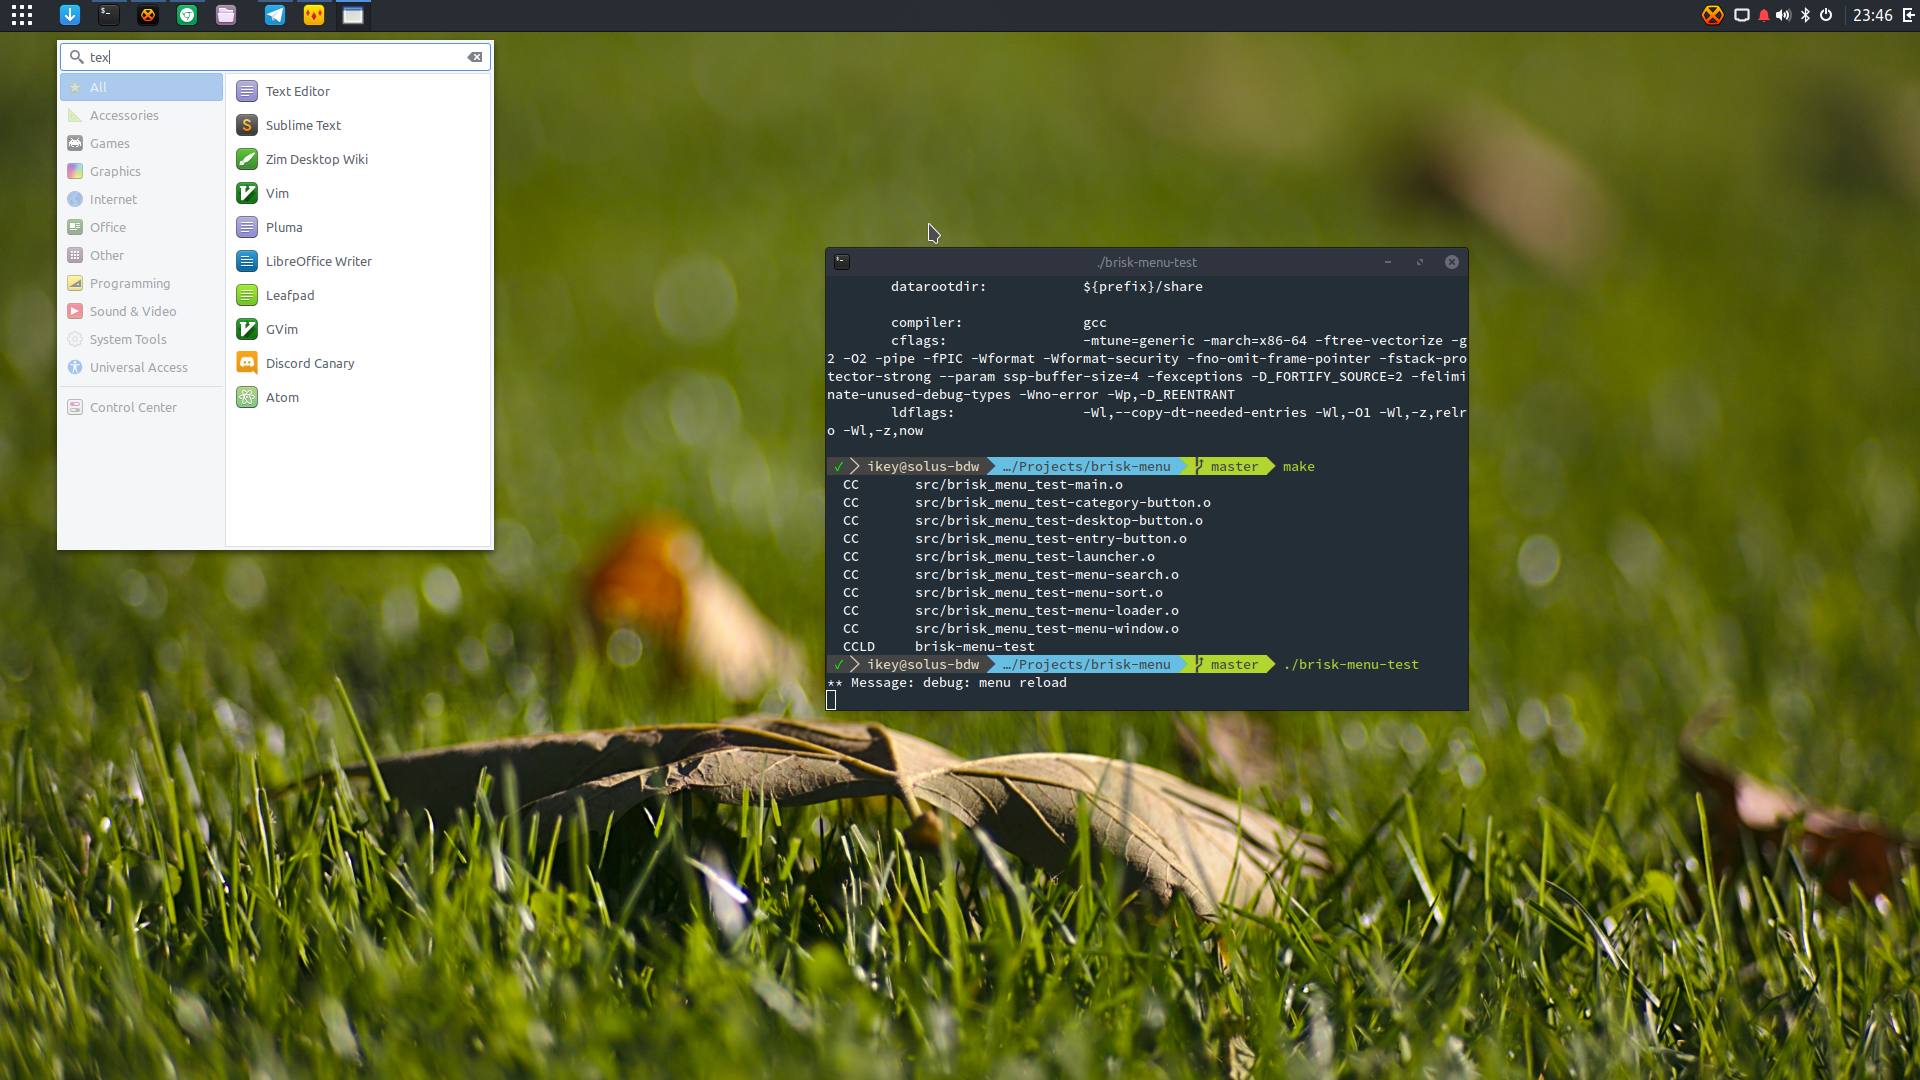Click the terminal window menu icon
Image resolution: width=1920 pixels, height=1080 pixels.
[842, 262]
